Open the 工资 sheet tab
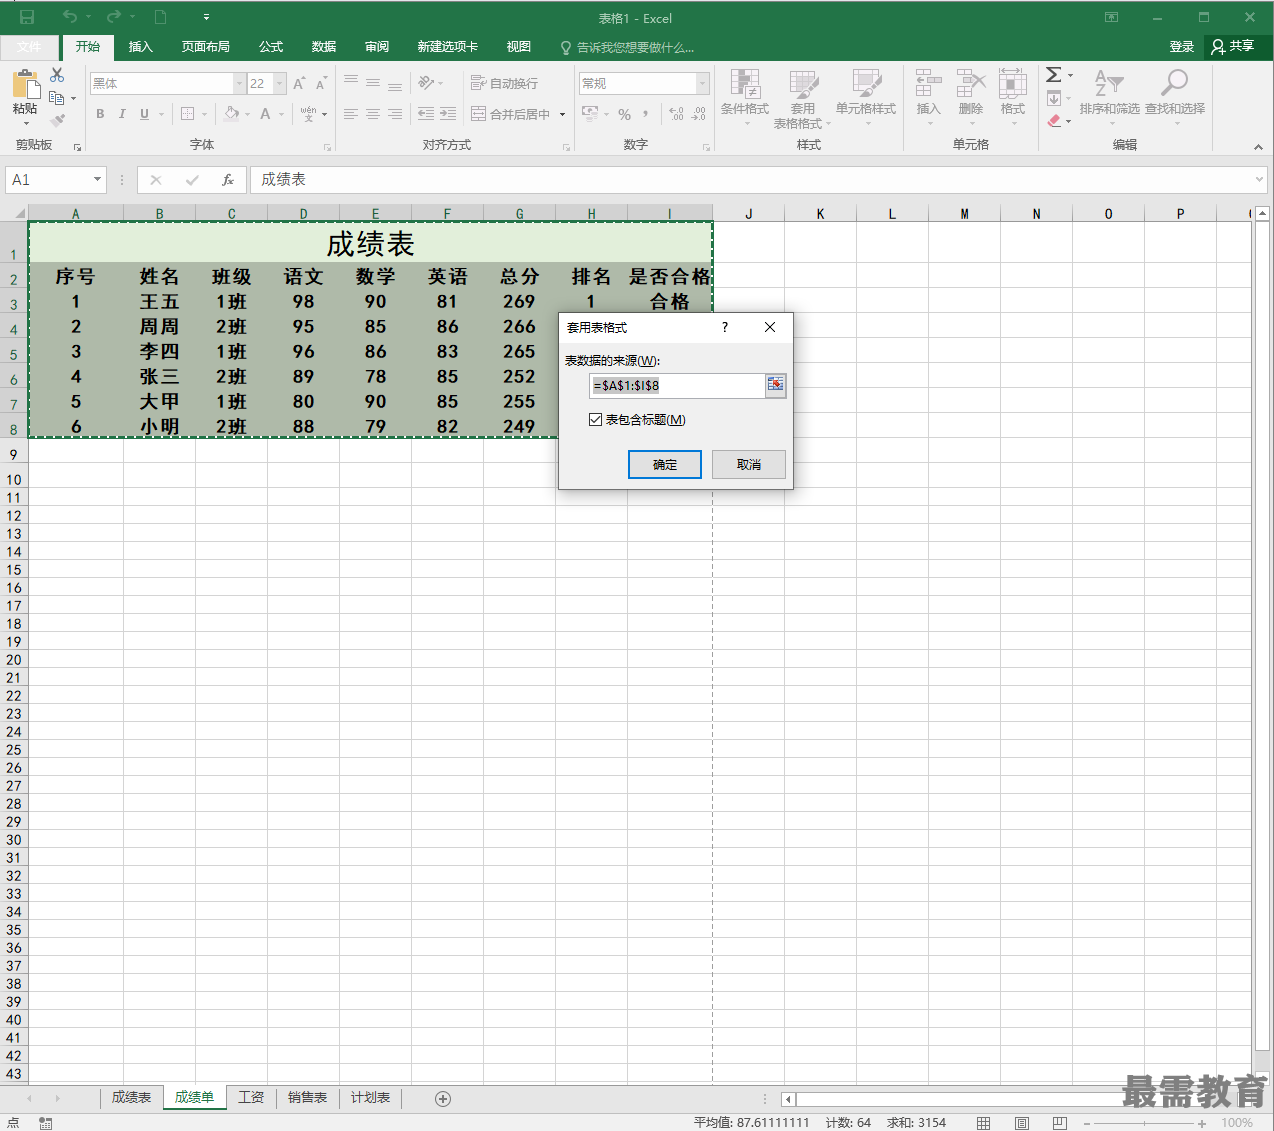The image size is (1274, 1131). (x=251, y=1098)
